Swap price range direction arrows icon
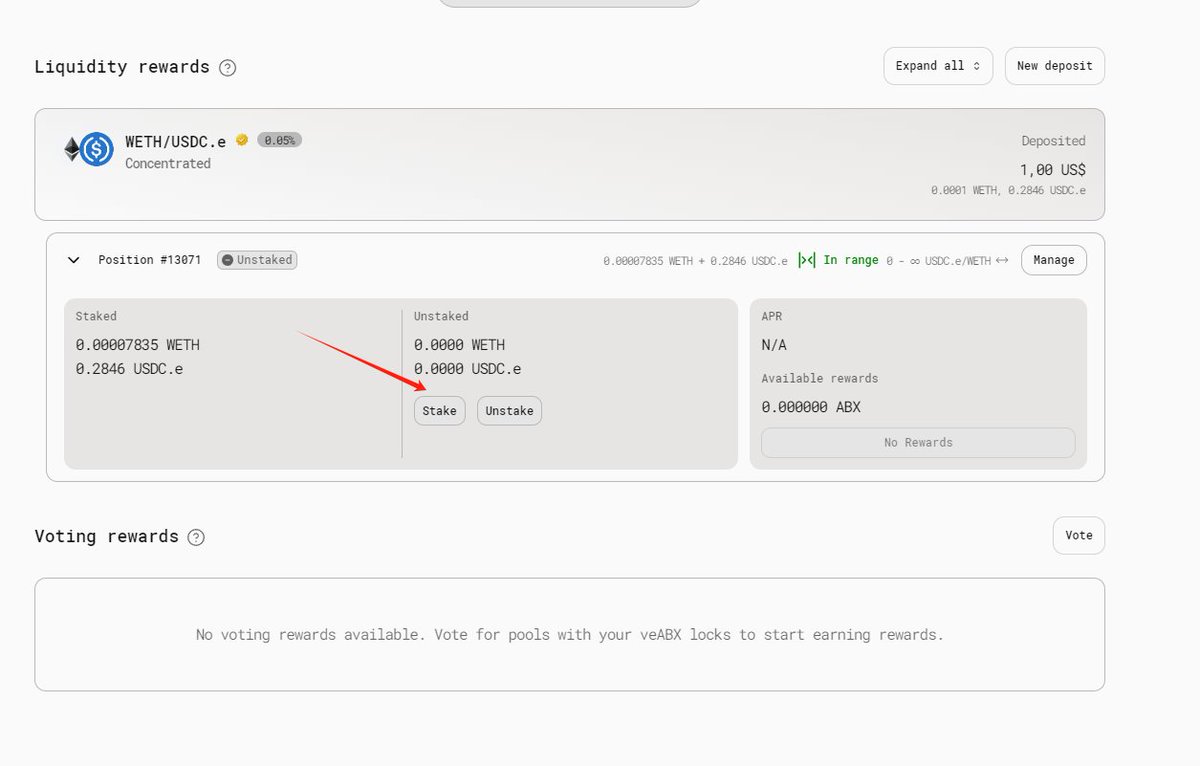The image size is (1200, 766). click(1002, 261)
